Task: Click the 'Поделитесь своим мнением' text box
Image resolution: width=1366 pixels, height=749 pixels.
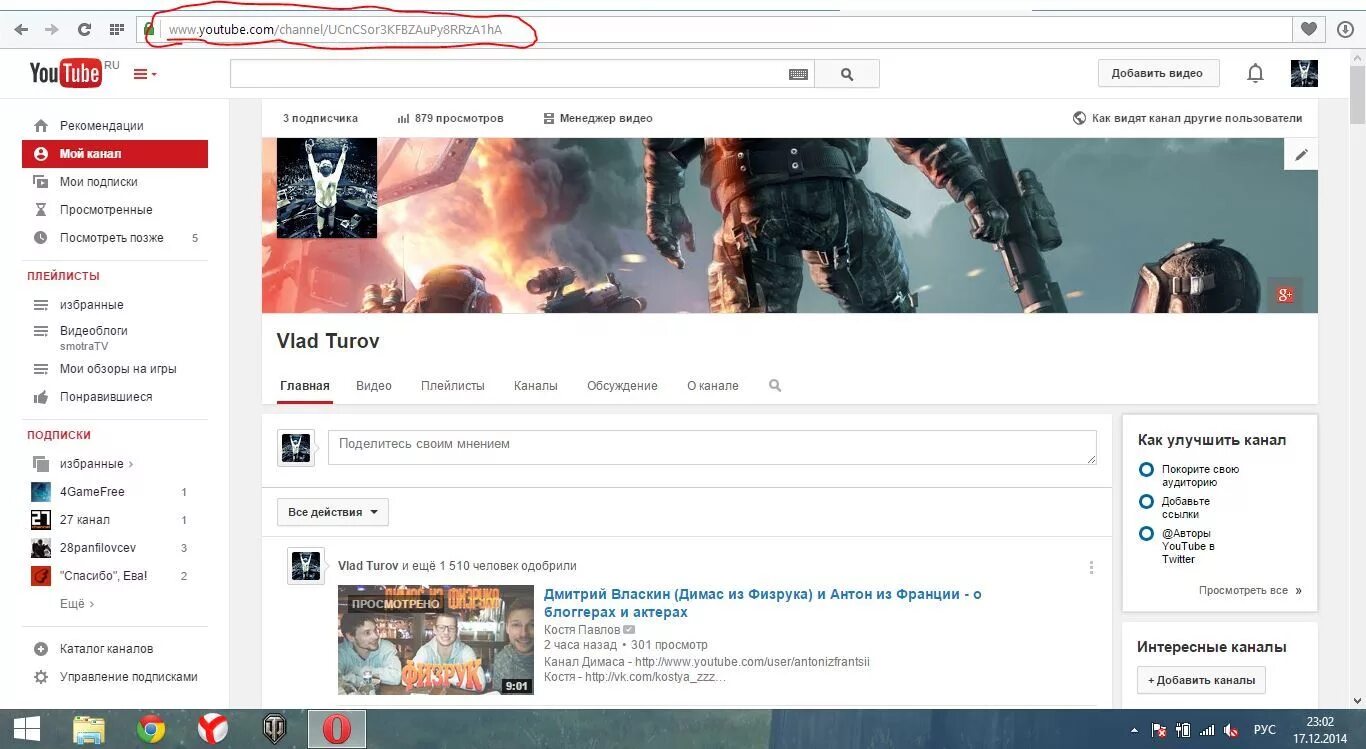Action: coord(712,447)
